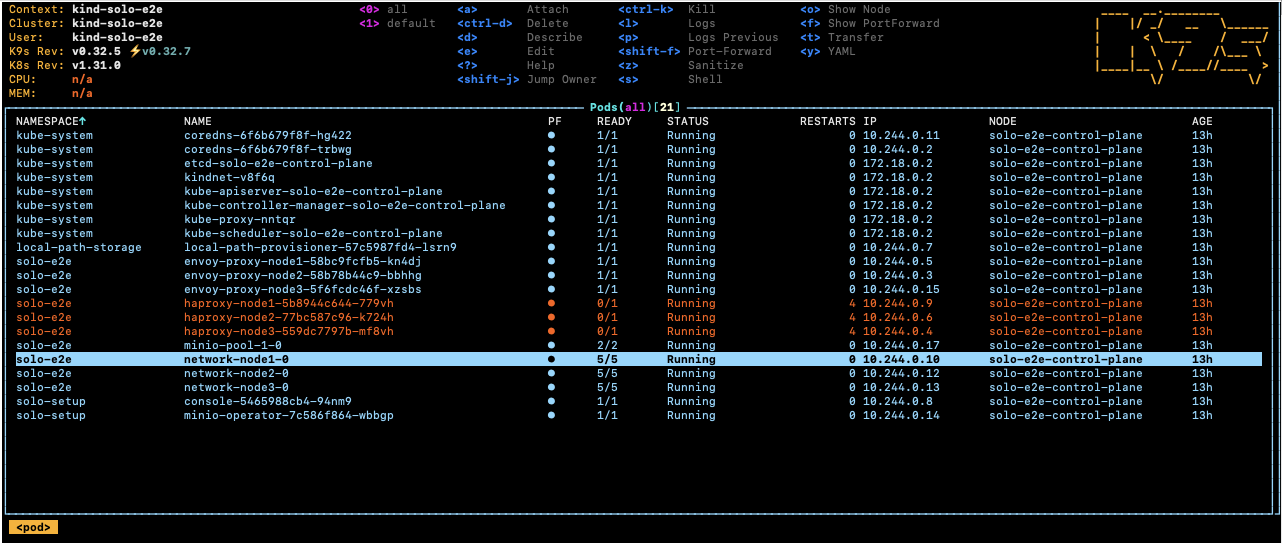This screenshot has width=1282, height=543.
Task: Click port-forward dot for minio-pool-1-0 row
Action: click(x=551, y=345)
